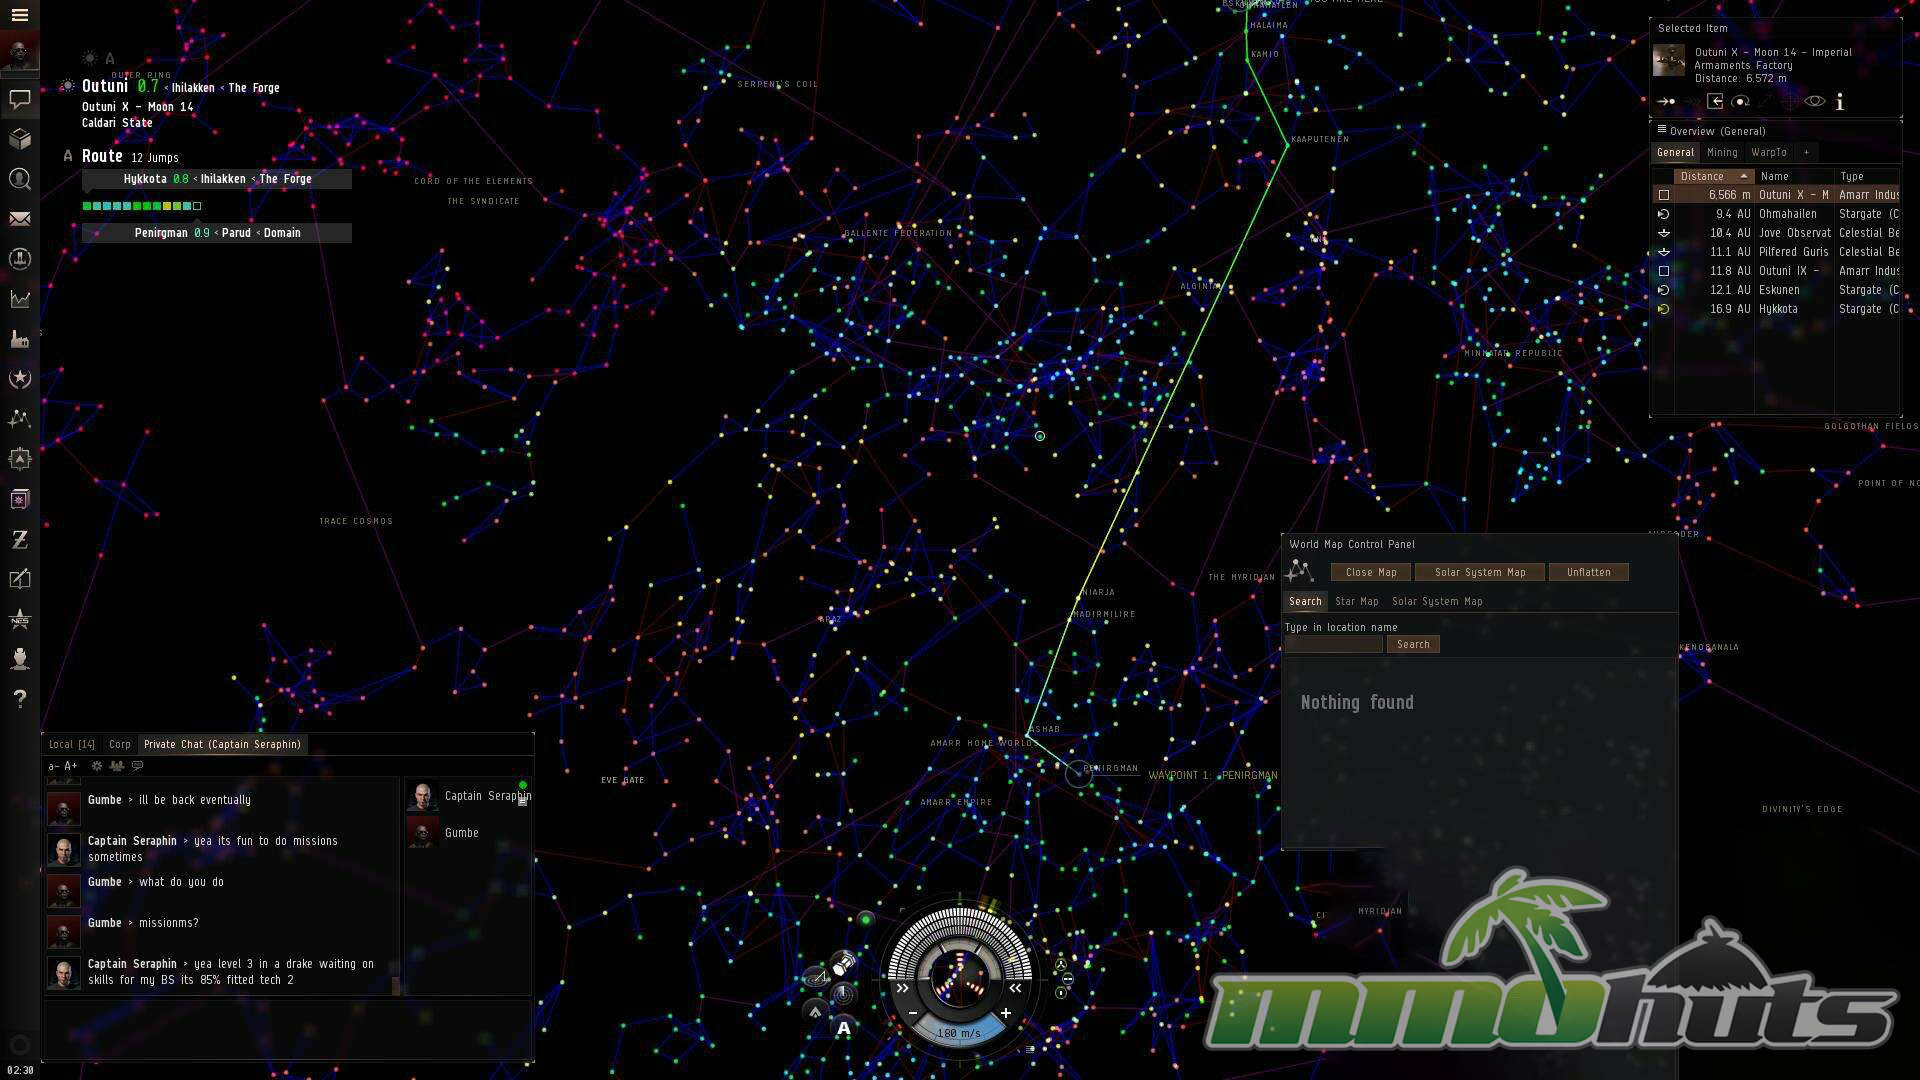Click the Close Map button
This screenshot has width=1920, height=1080.
pyautogui.click(x=1370, y=572)
